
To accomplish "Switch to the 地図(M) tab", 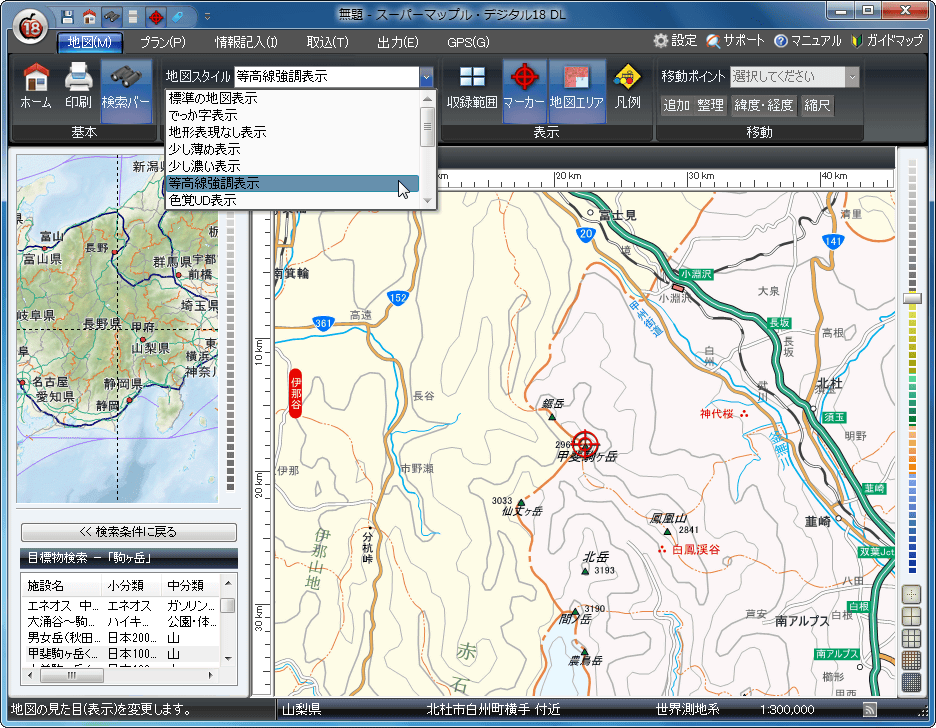I will pyautogui.click(x=90, y=42).
